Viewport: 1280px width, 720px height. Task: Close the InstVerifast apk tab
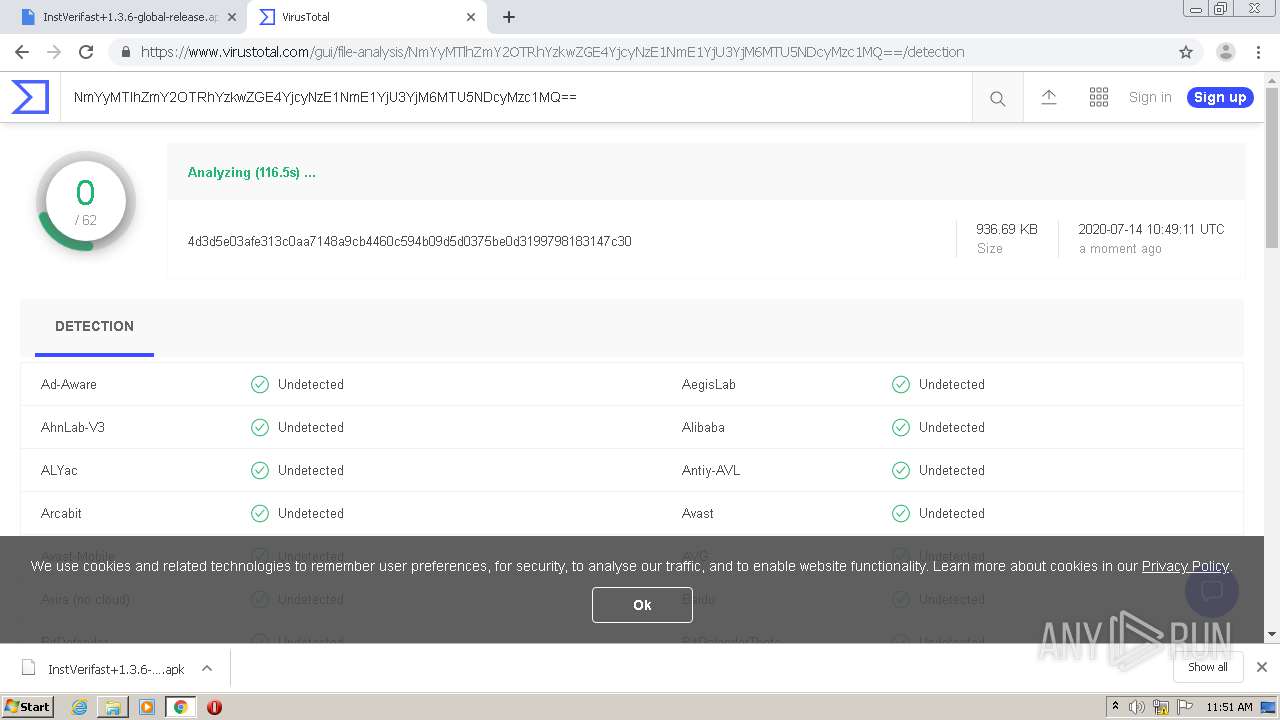pyautogui.click(x=232, y=17)
